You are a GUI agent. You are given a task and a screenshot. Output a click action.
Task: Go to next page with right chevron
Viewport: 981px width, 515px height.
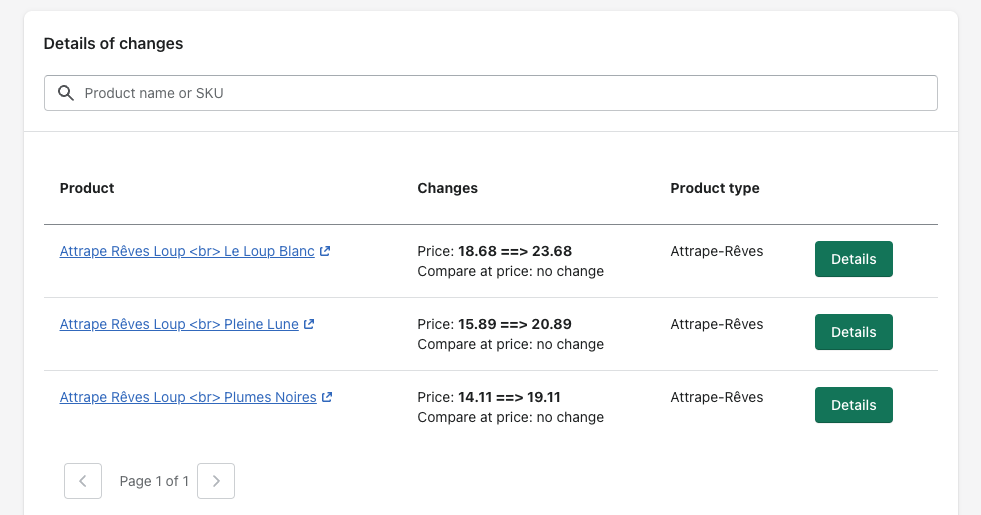click(216, 481)
